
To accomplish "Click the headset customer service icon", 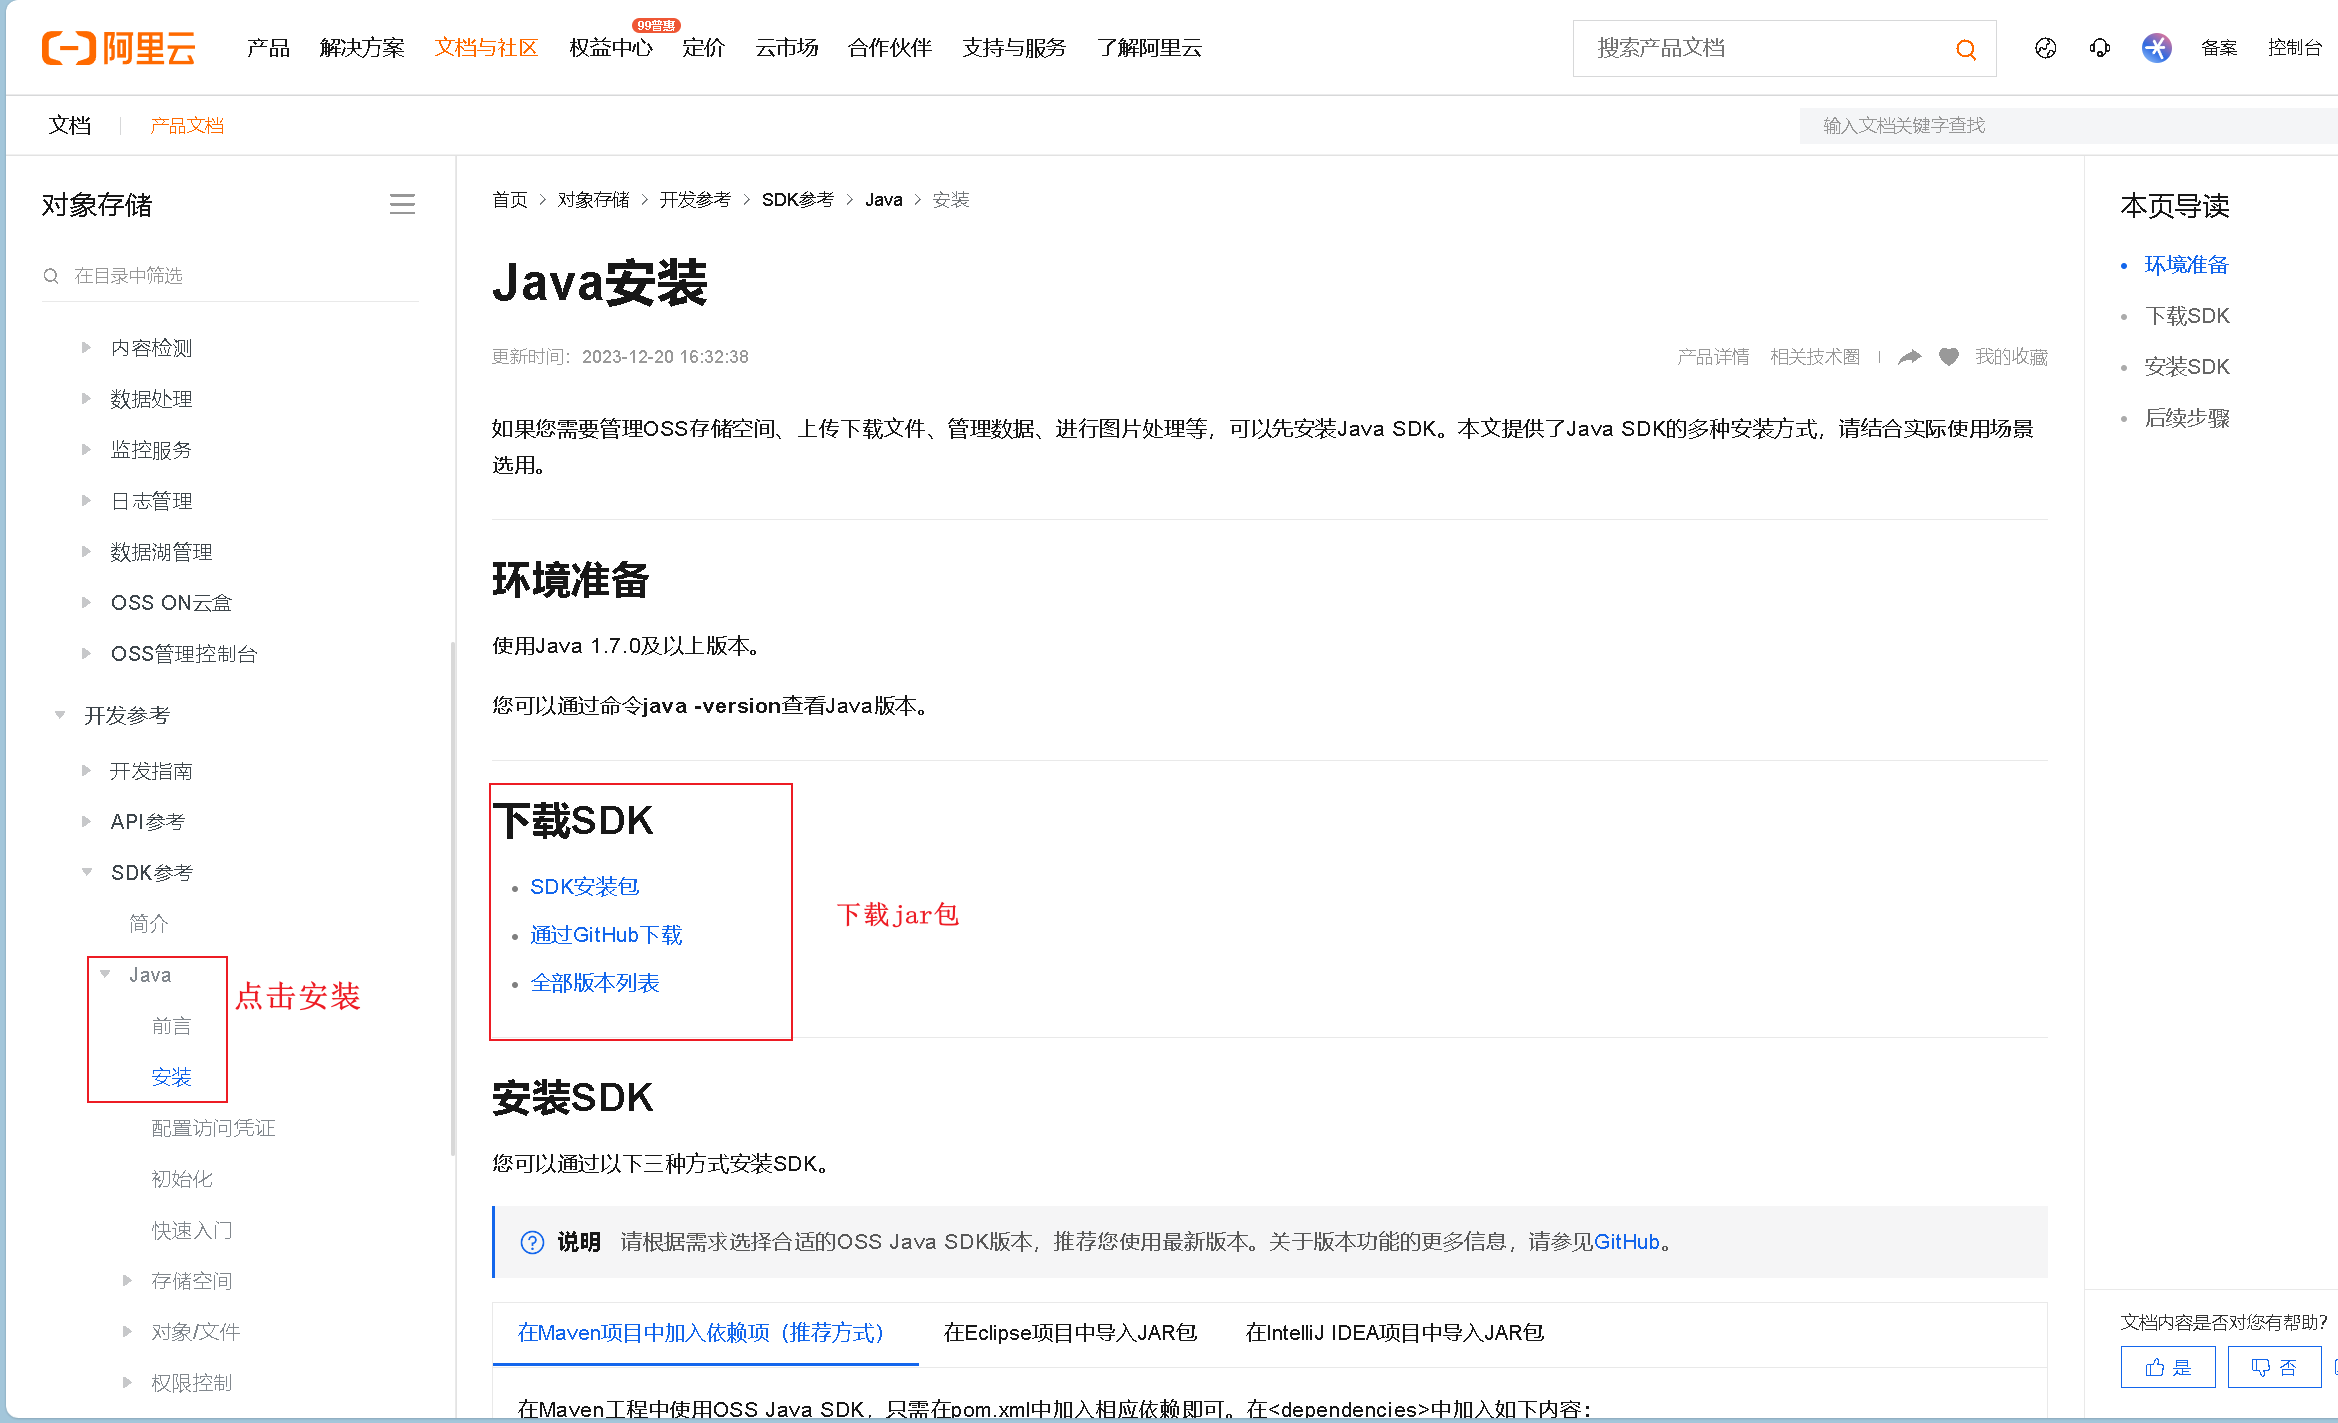I will coord(2099,48).
